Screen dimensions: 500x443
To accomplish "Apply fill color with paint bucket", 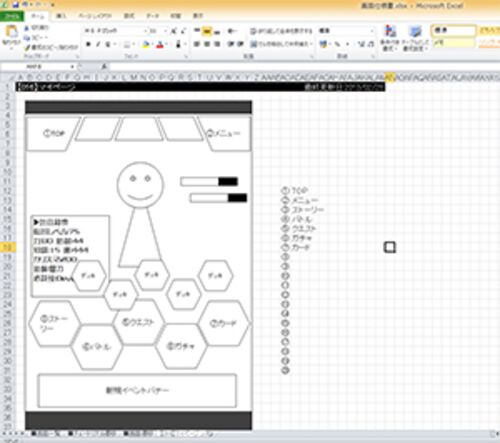I will click(146, 44).
